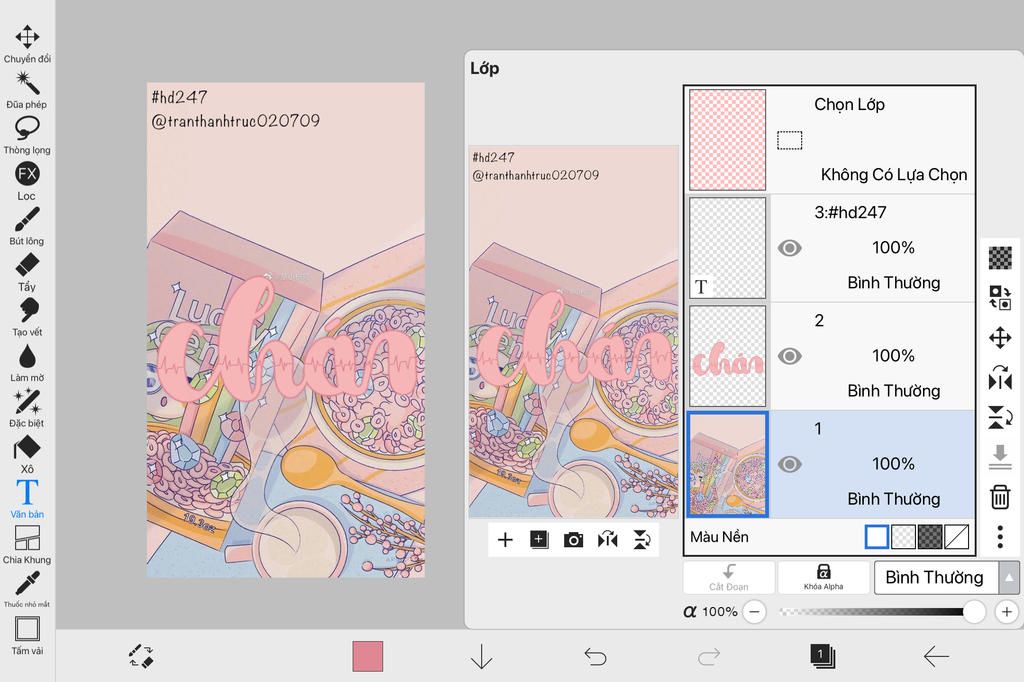The width and height of the screenshot is (1024, 682).
Task: Select the Thòng lọng lasso tool
Action: click(x=27, y=135)
